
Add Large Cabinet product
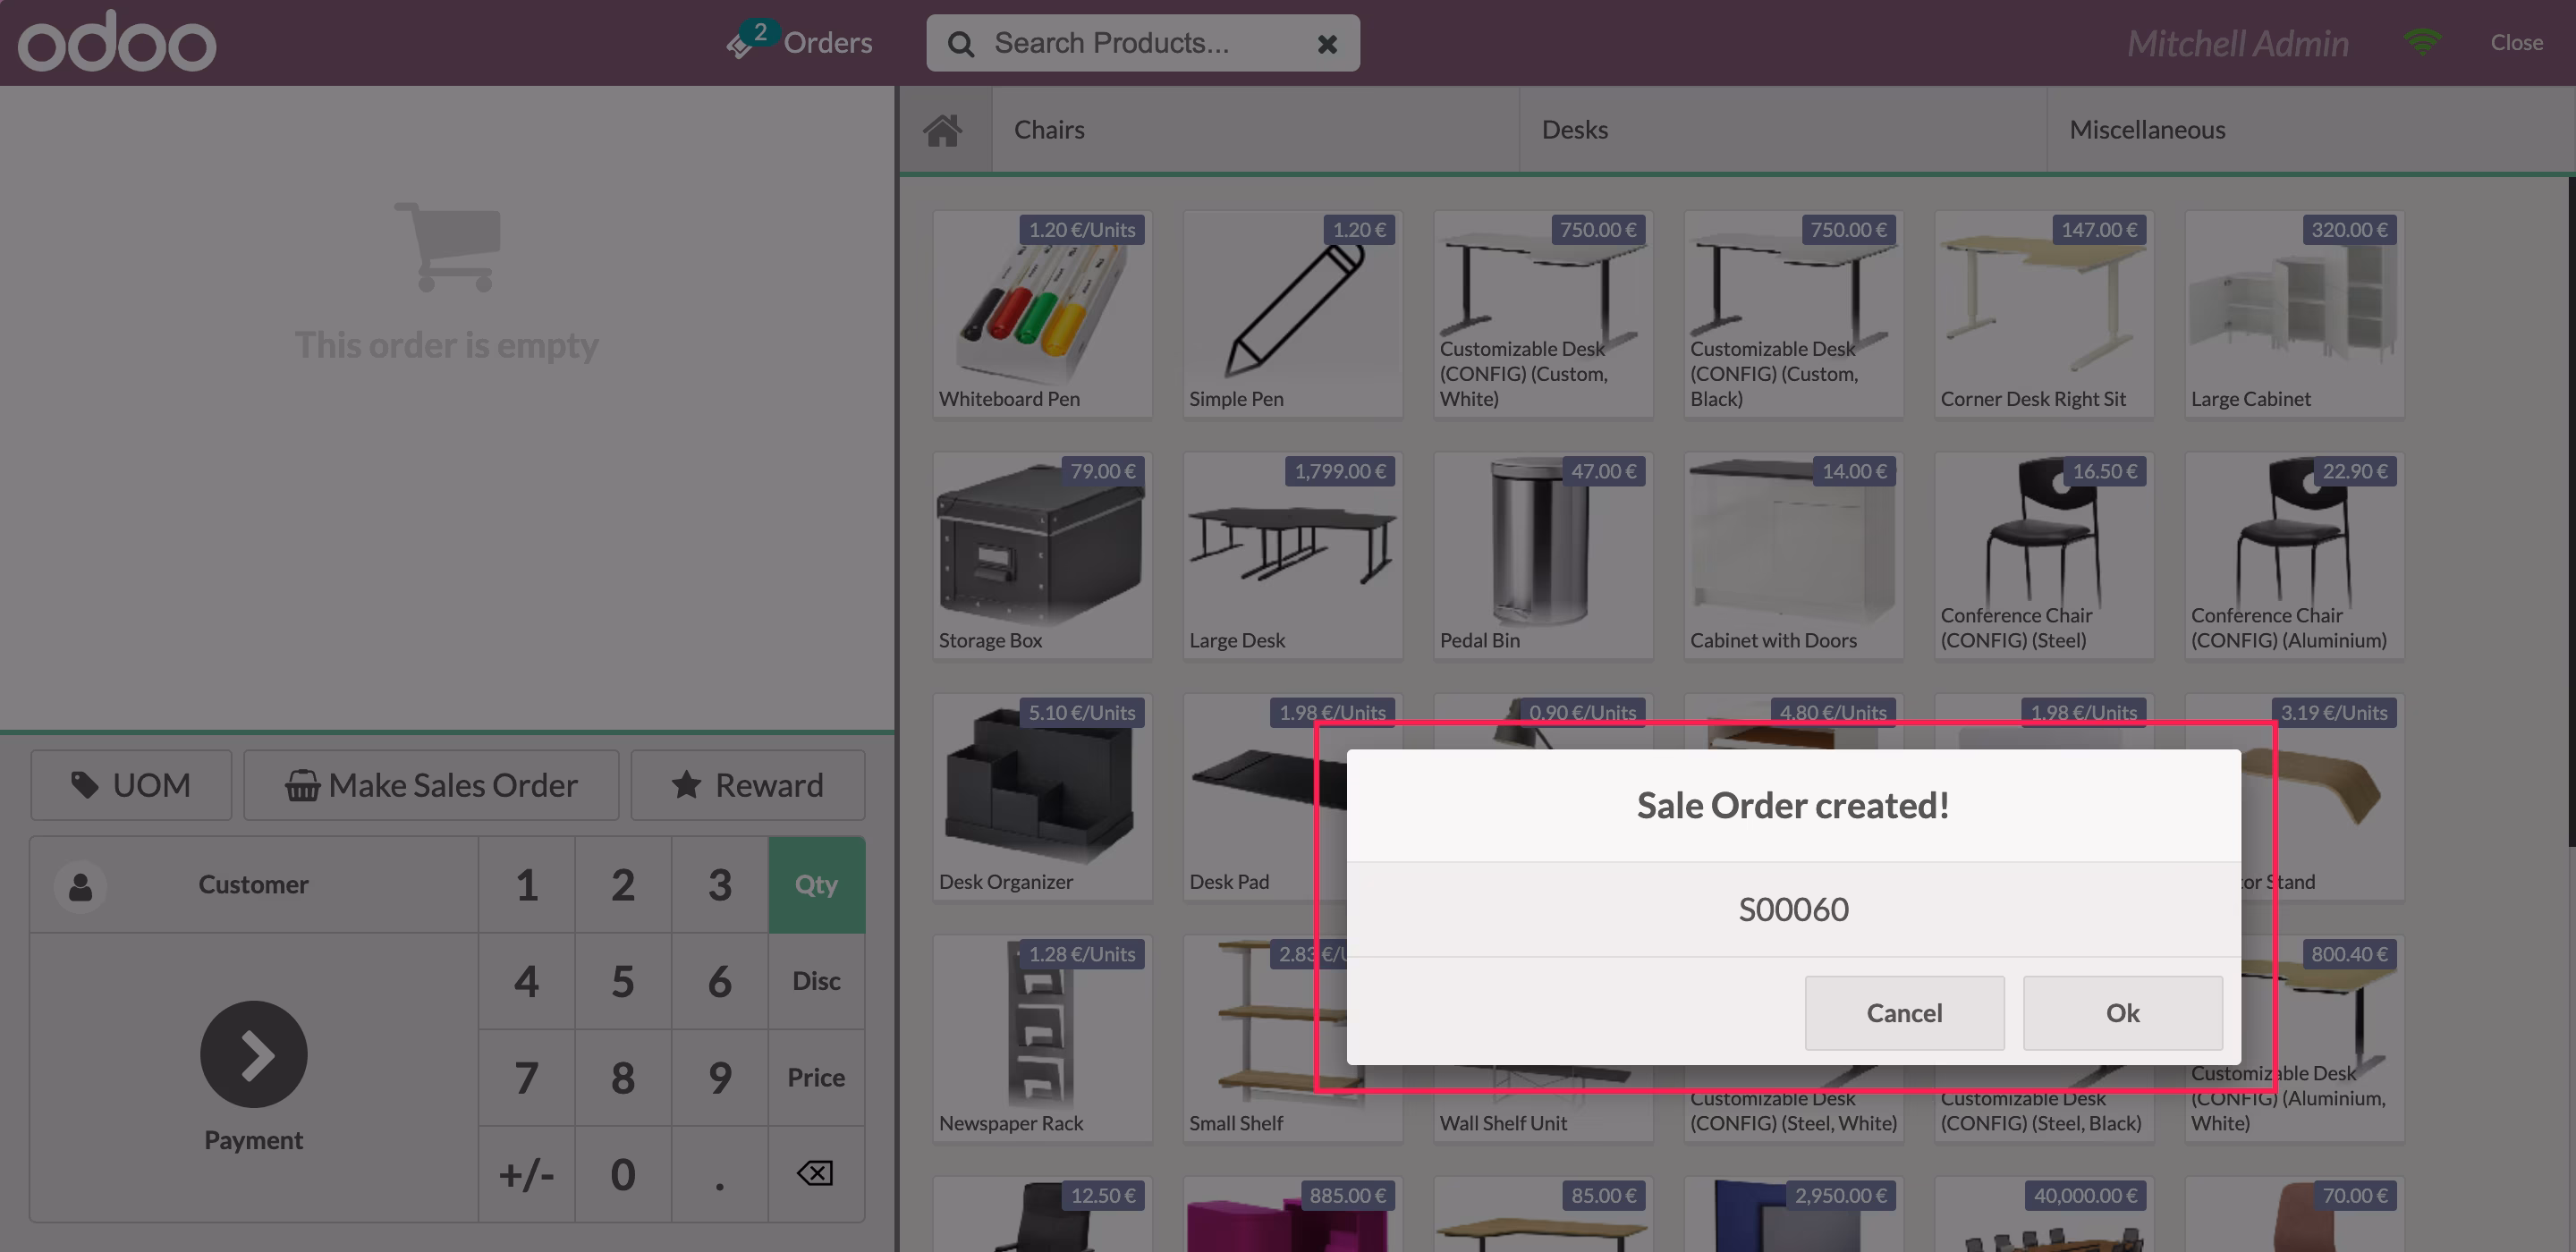[2294, 313]
